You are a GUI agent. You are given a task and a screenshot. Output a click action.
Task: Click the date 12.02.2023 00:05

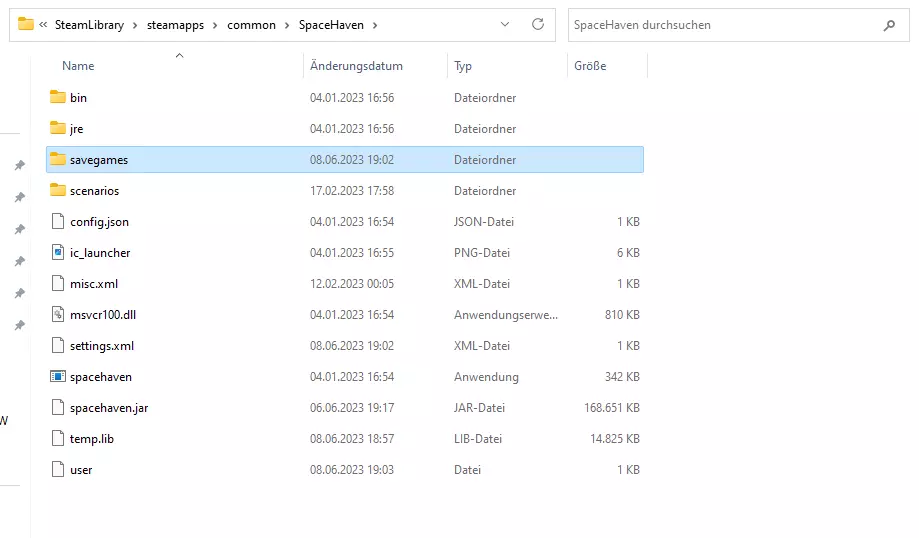[x=352, y=284]
